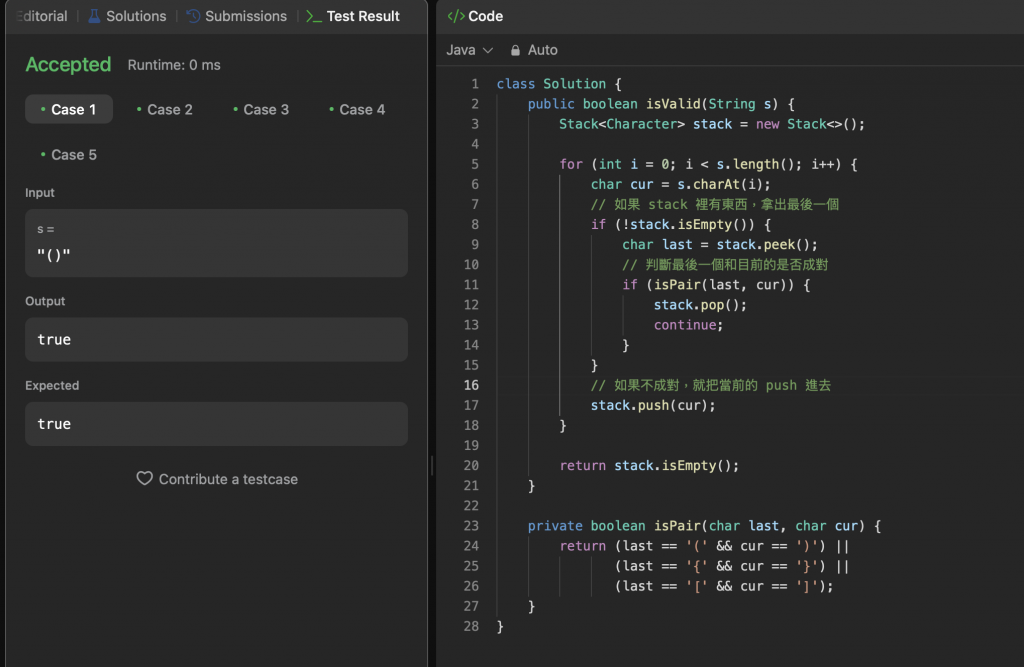
Task: Click the Auto label
Action: [x=542, y=50]
